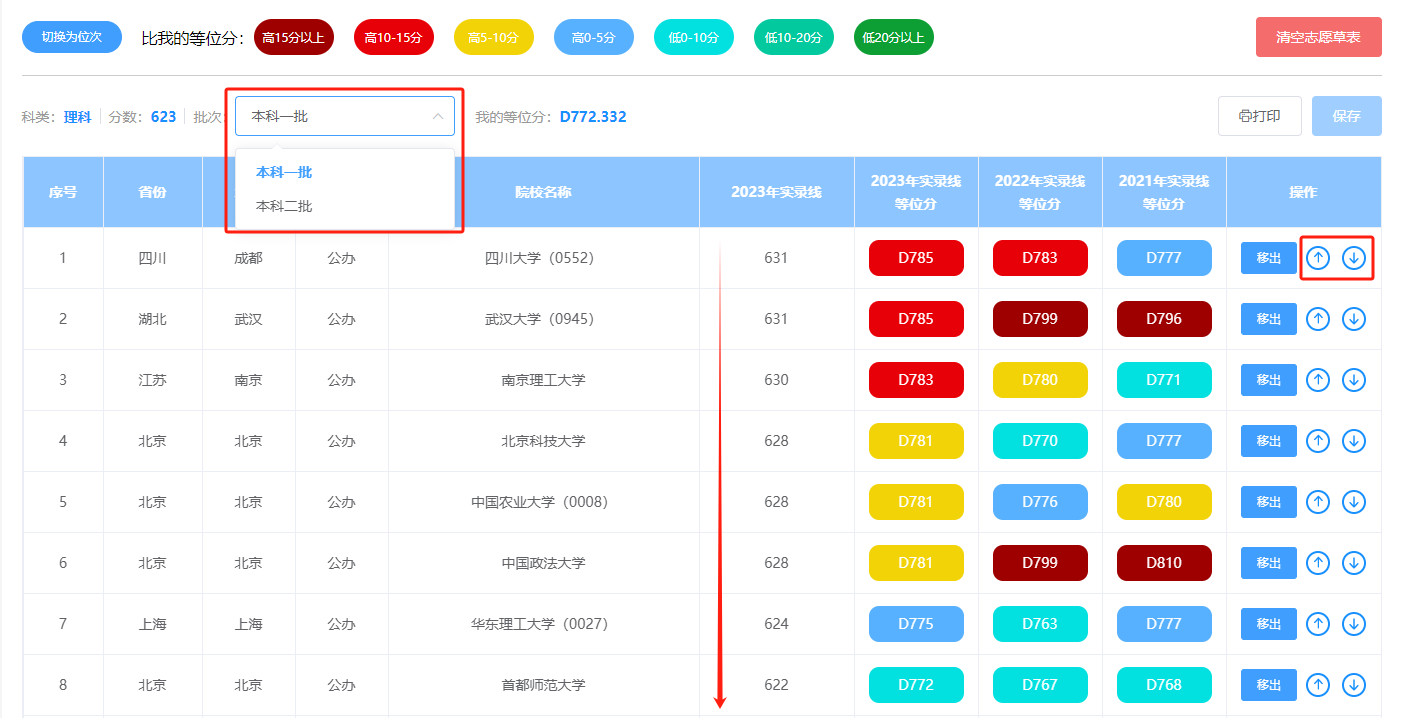This screenshot has width=1402, height=718.
Task: Move 北京科技大学 row down
Action: click(1354, 441)
